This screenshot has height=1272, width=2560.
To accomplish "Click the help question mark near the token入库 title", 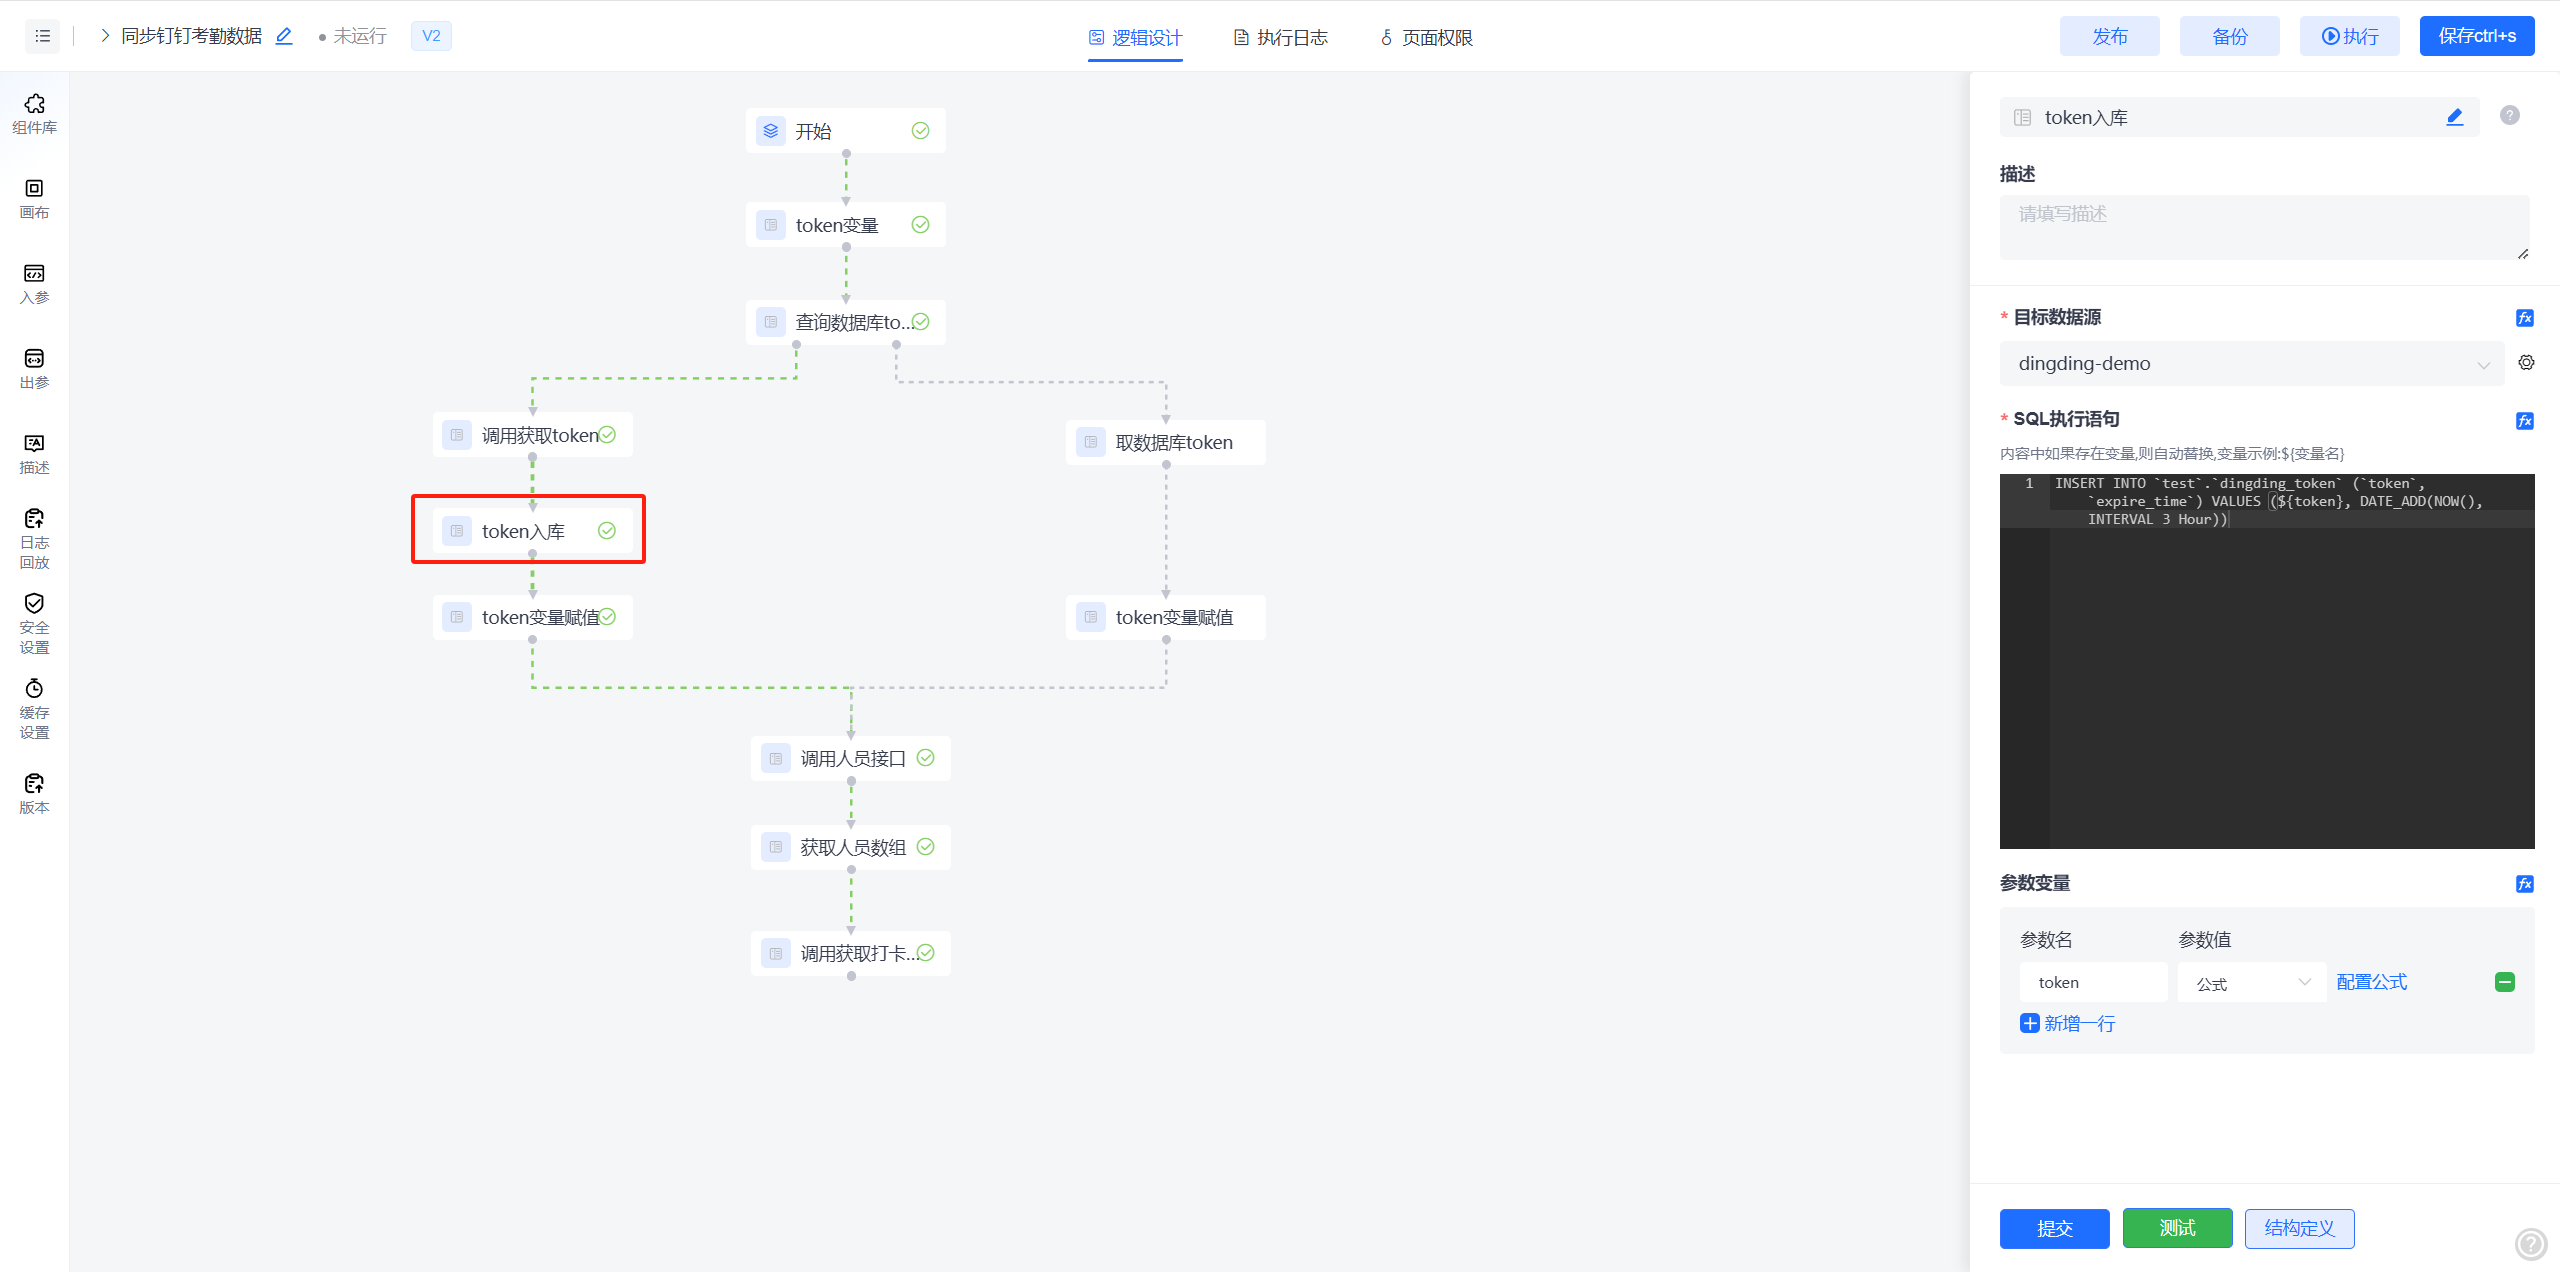I will pyautogui.click(x=2509, y=116).
